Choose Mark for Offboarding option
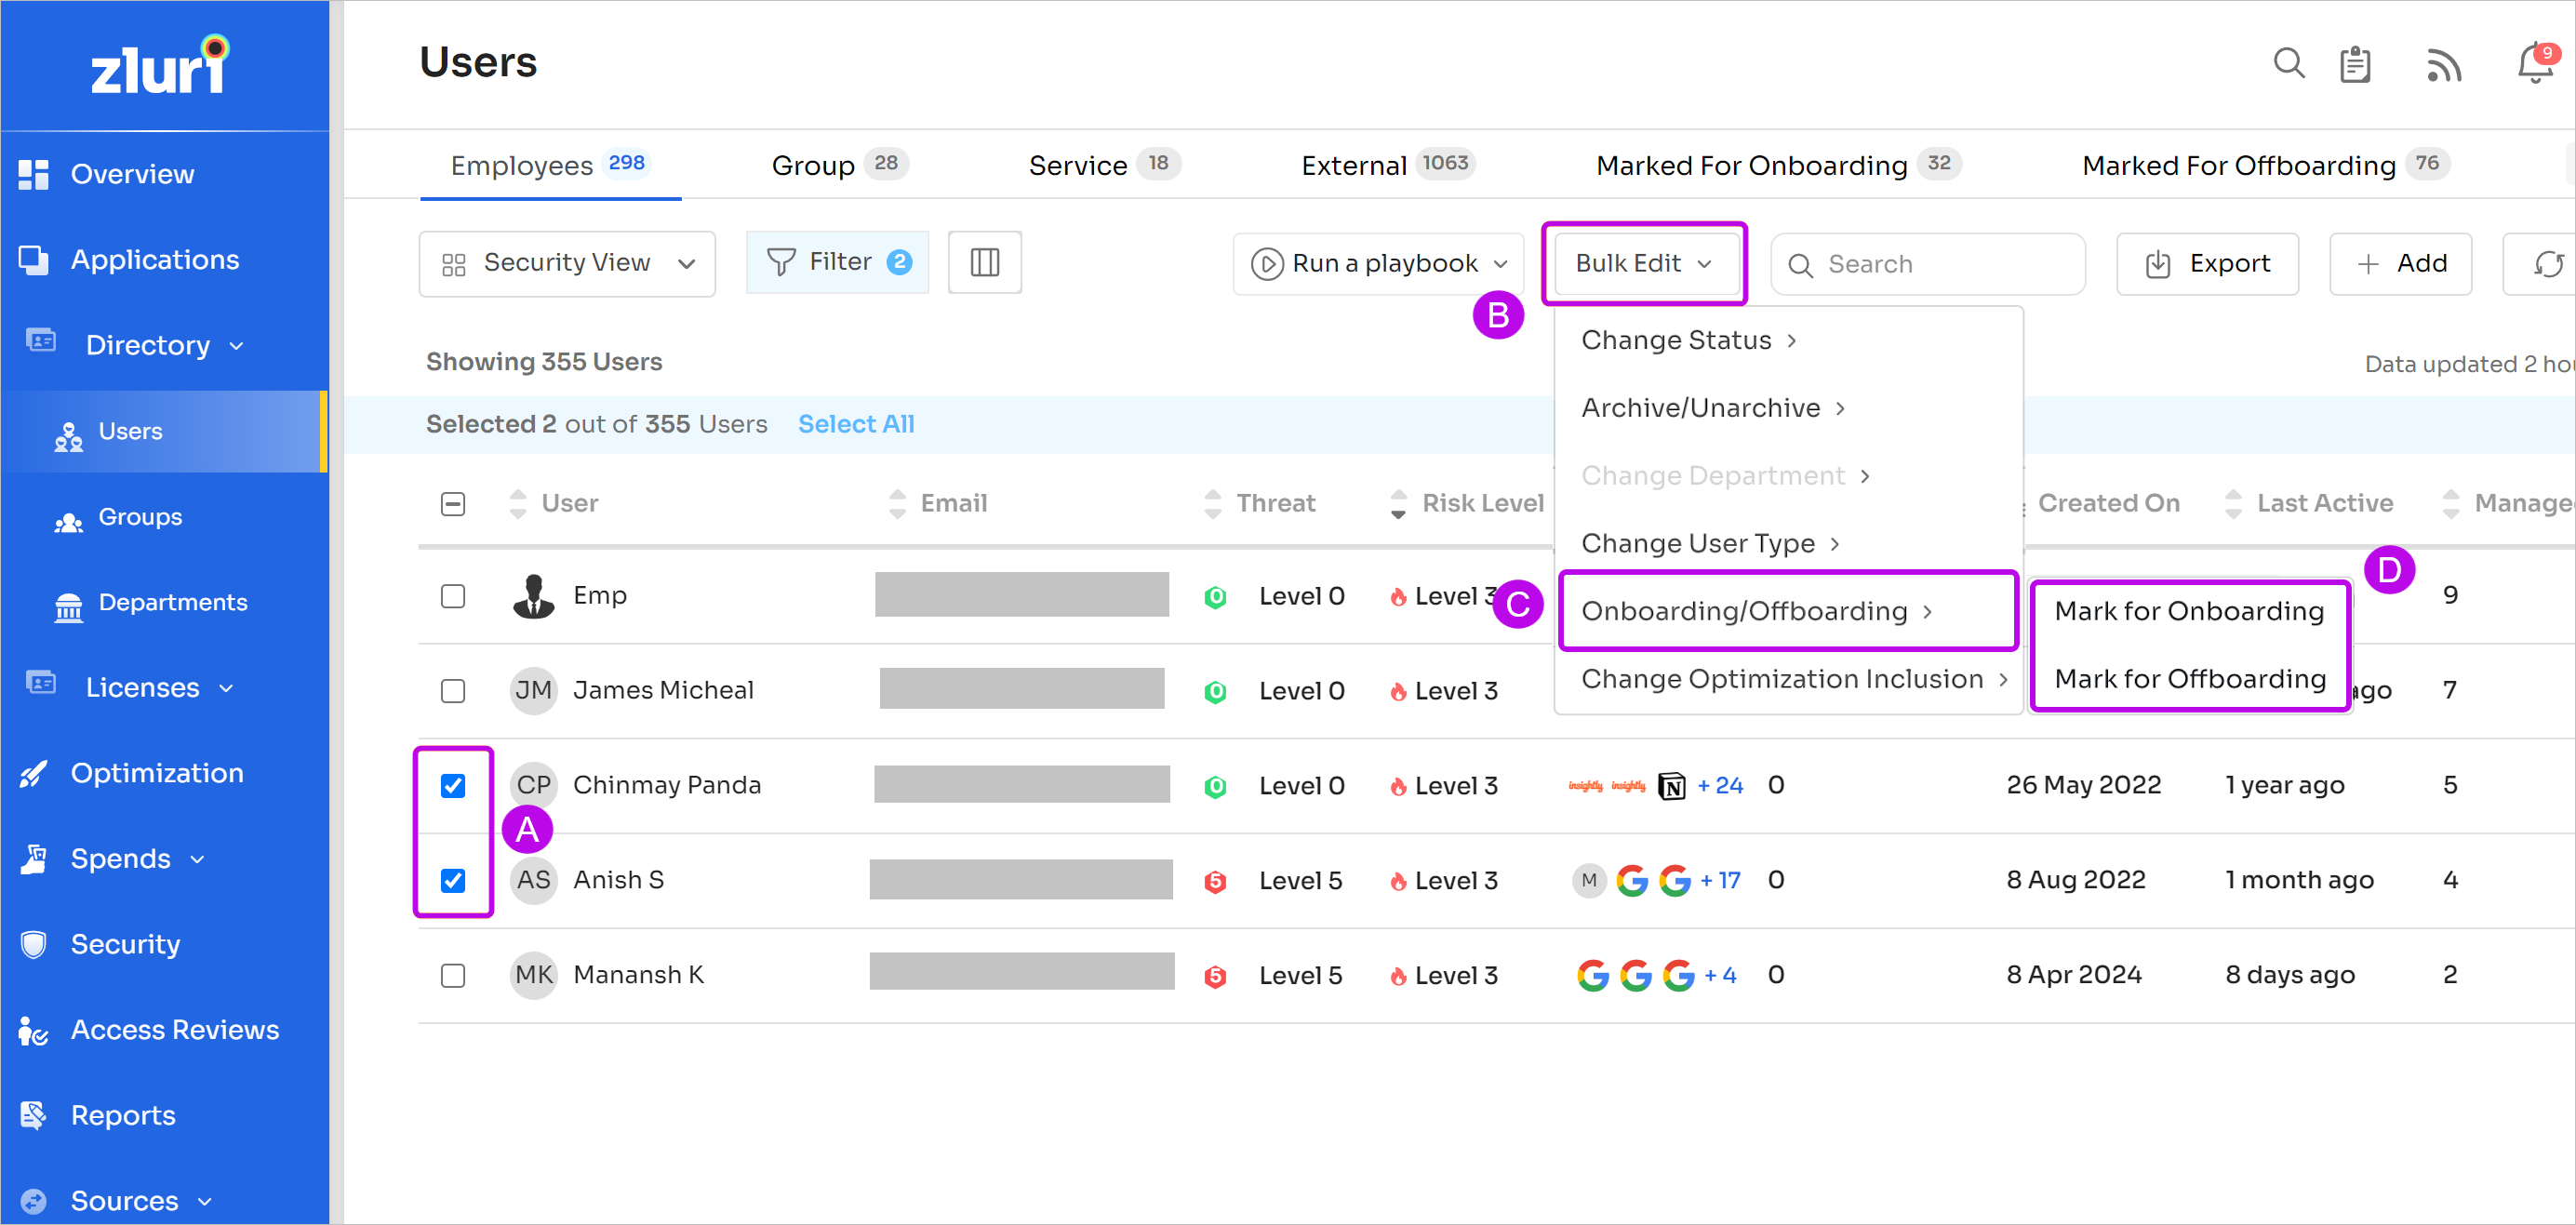Screen dimensions: 2576x1225 coord(2189,679)
